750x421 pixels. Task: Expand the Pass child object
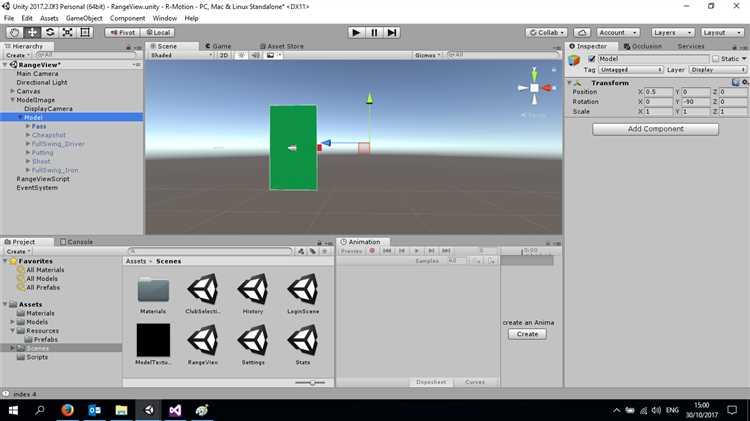pos(28,126)
